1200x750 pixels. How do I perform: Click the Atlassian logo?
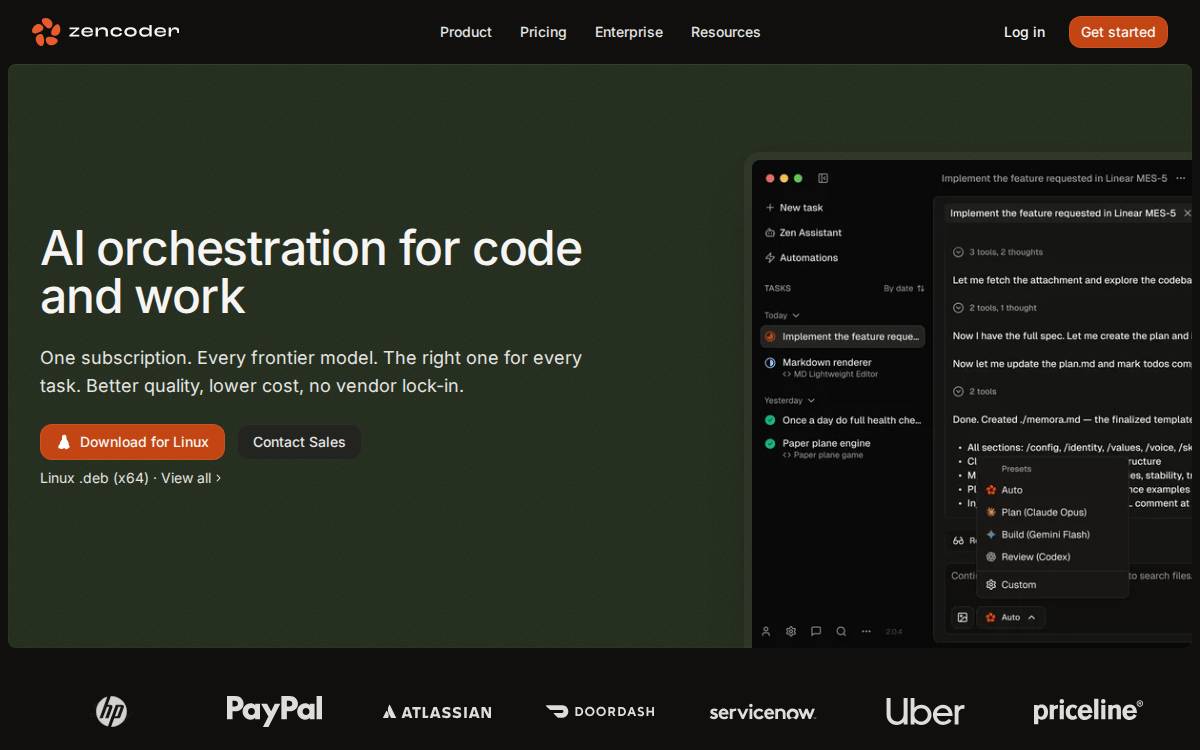437,712
